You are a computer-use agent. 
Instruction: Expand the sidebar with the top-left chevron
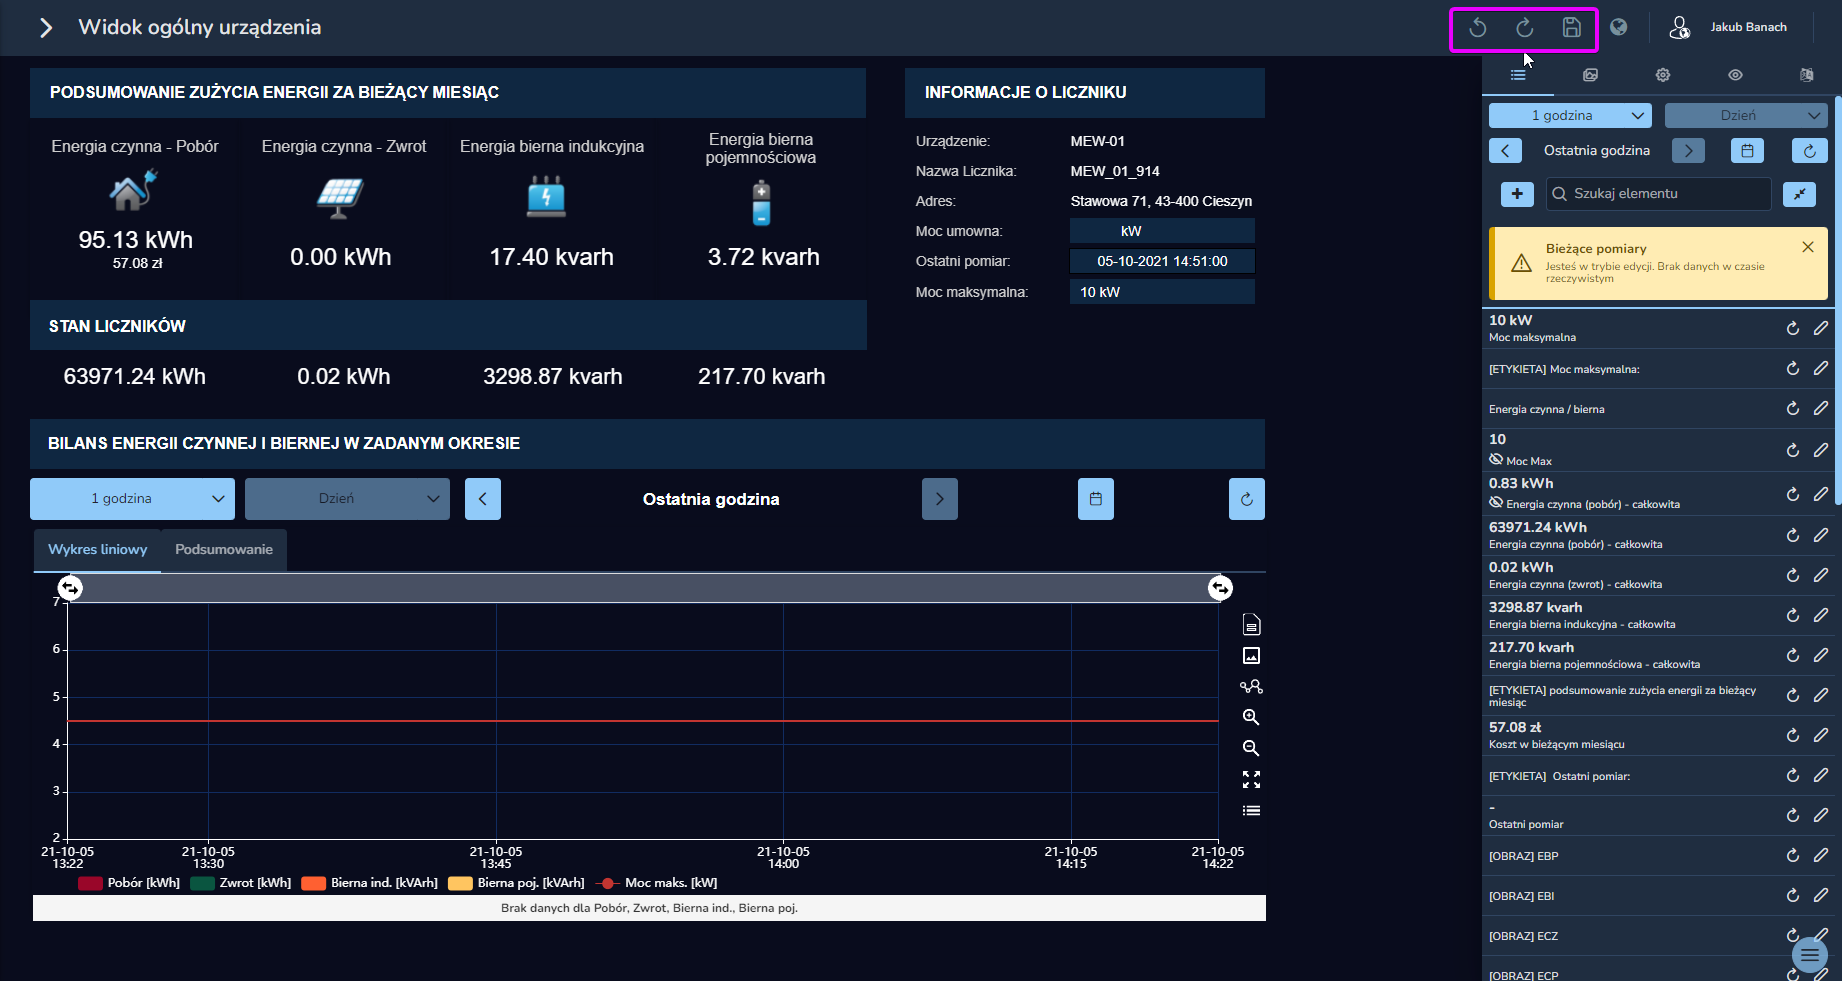click(x=45, y=28)
